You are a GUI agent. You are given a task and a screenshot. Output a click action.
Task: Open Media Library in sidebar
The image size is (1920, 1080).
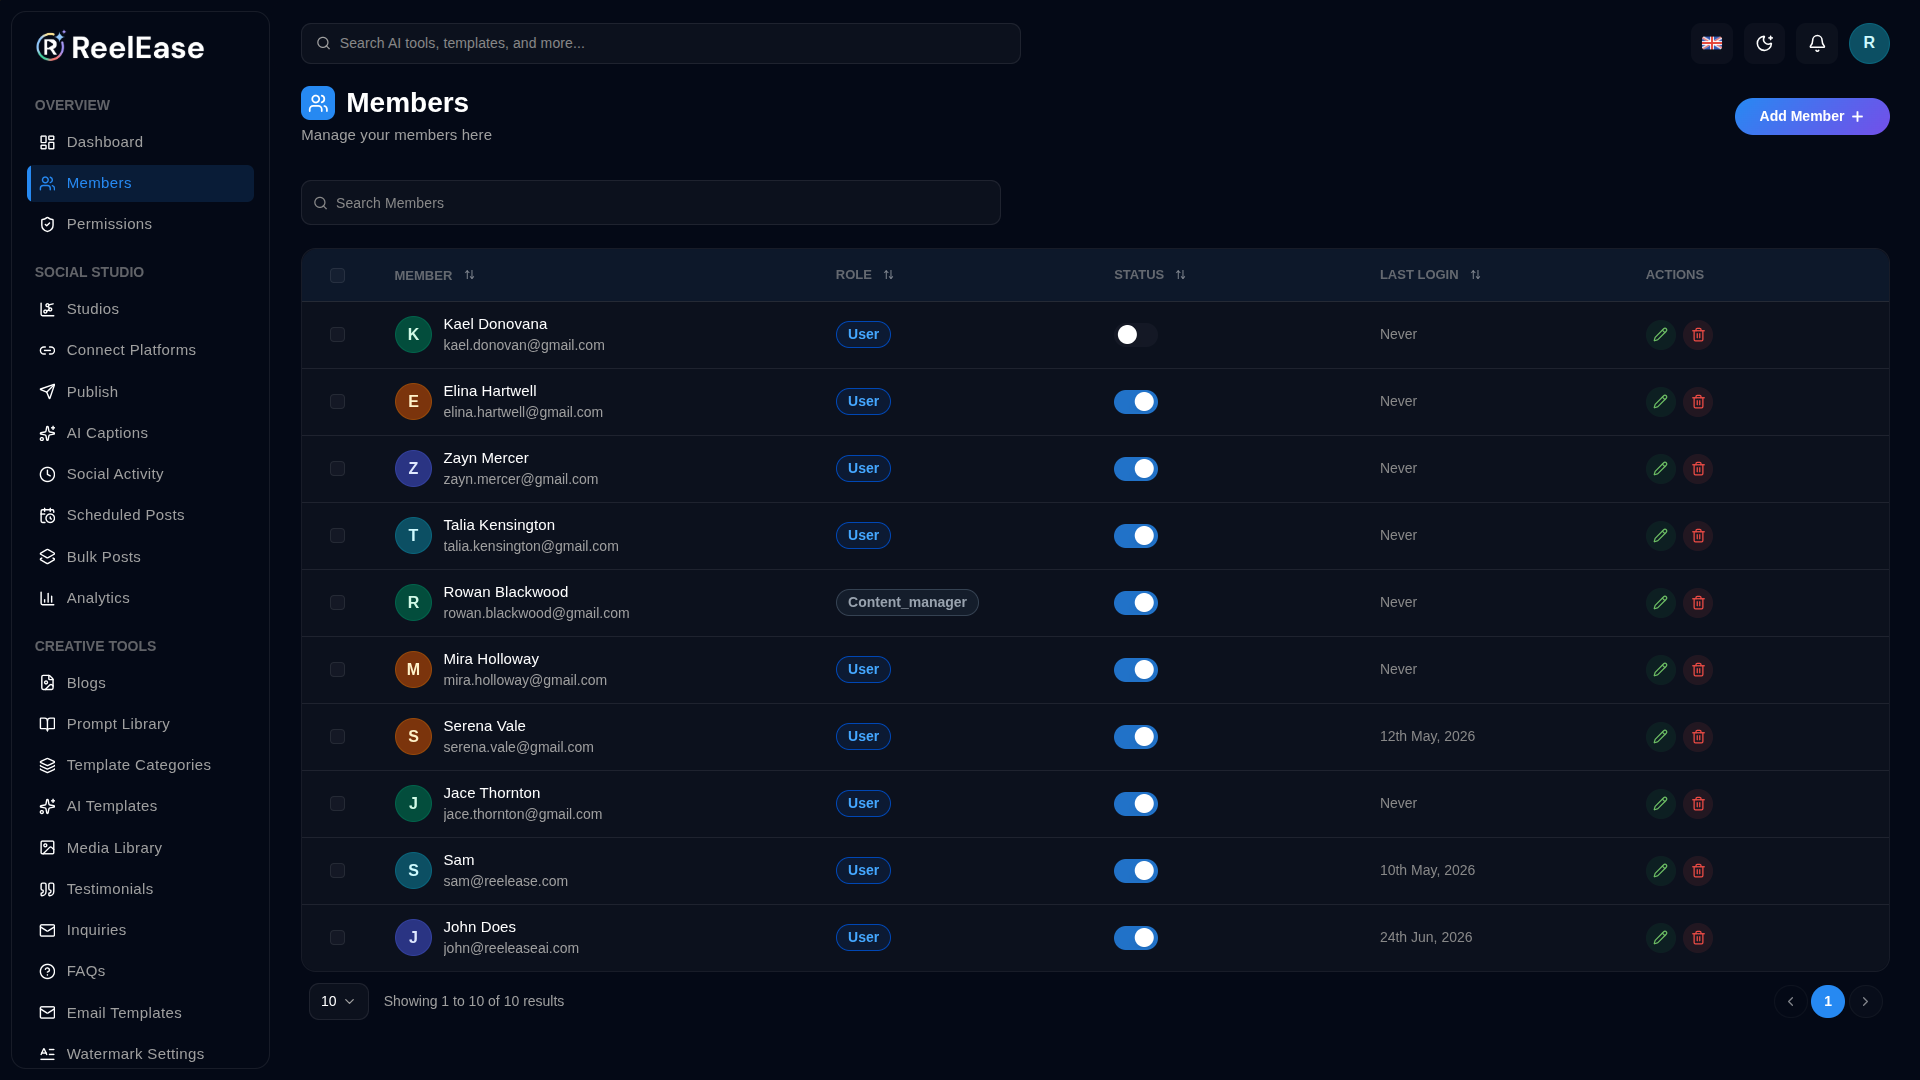pyautogui.click(x=140, y=848)
